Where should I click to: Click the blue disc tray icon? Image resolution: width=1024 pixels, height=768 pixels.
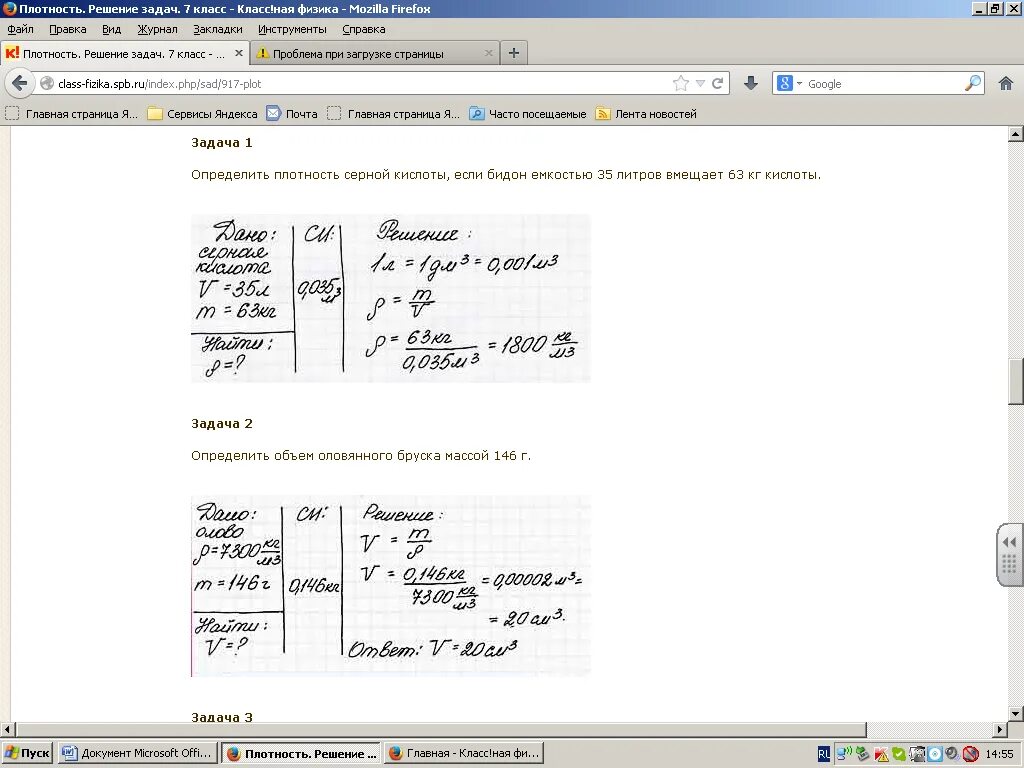[935, 754]
